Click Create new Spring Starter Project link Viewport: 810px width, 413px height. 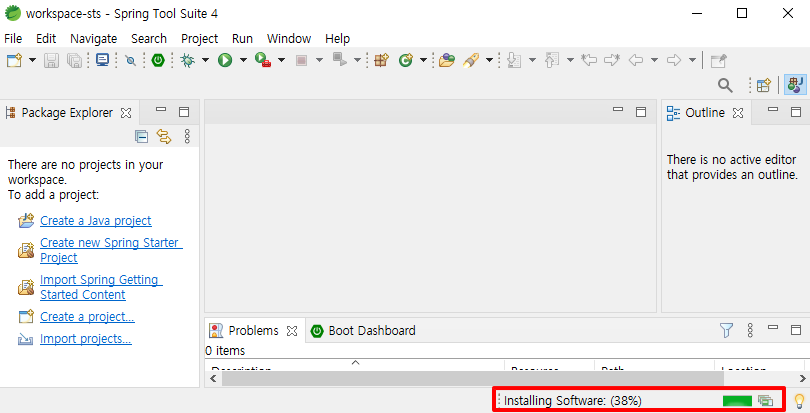pyautogui.click(x=111, y=250)
